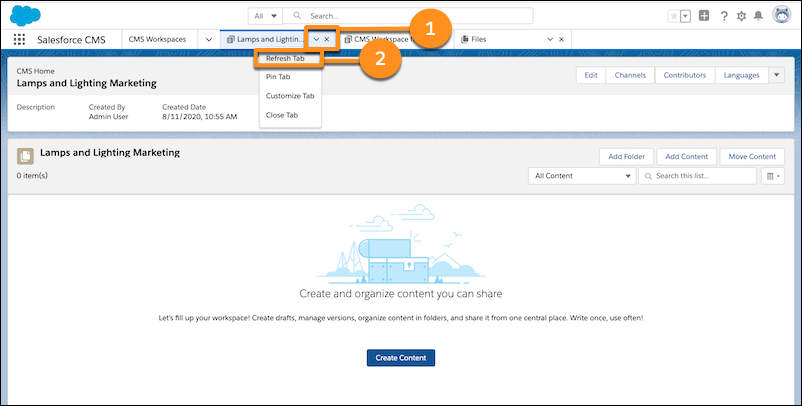
Task: Open the favorites list dropdown arrow
Action: click(x=685, y=16)
